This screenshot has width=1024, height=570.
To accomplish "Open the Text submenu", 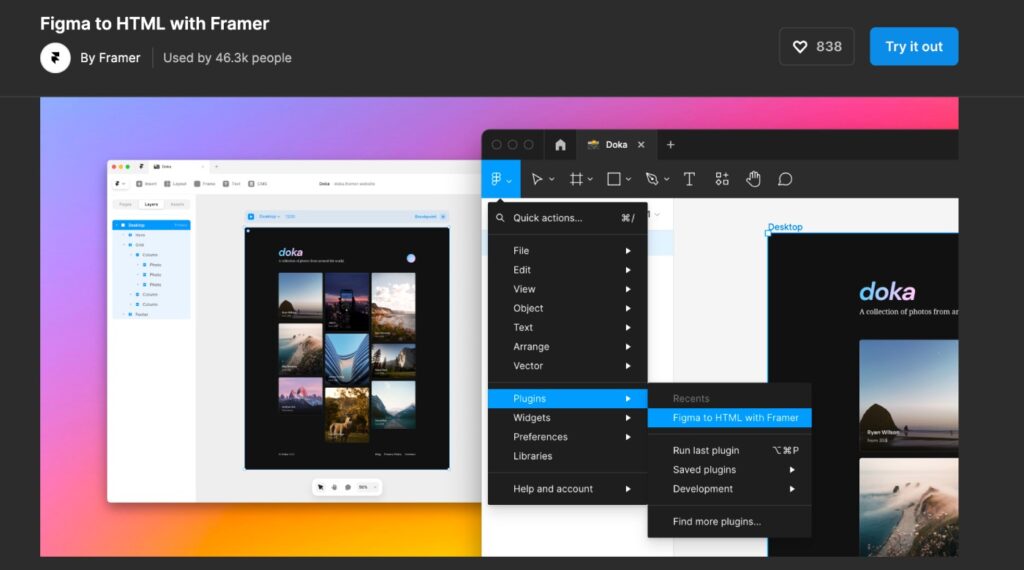I will tap(568, 328).
